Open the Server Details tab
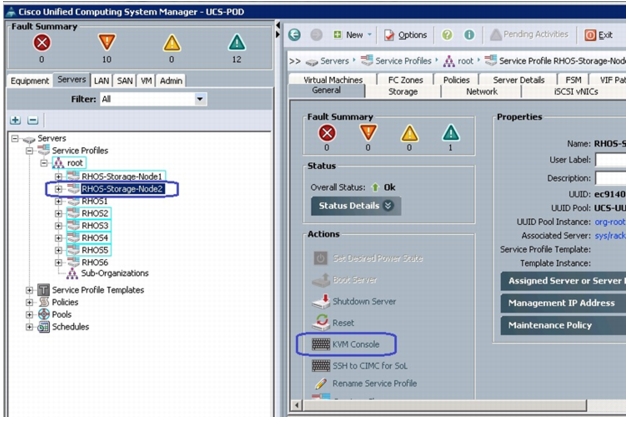Image resolution: width=630 pixels, height=431 pixels. pyautogui.click(x=518, y=80)
